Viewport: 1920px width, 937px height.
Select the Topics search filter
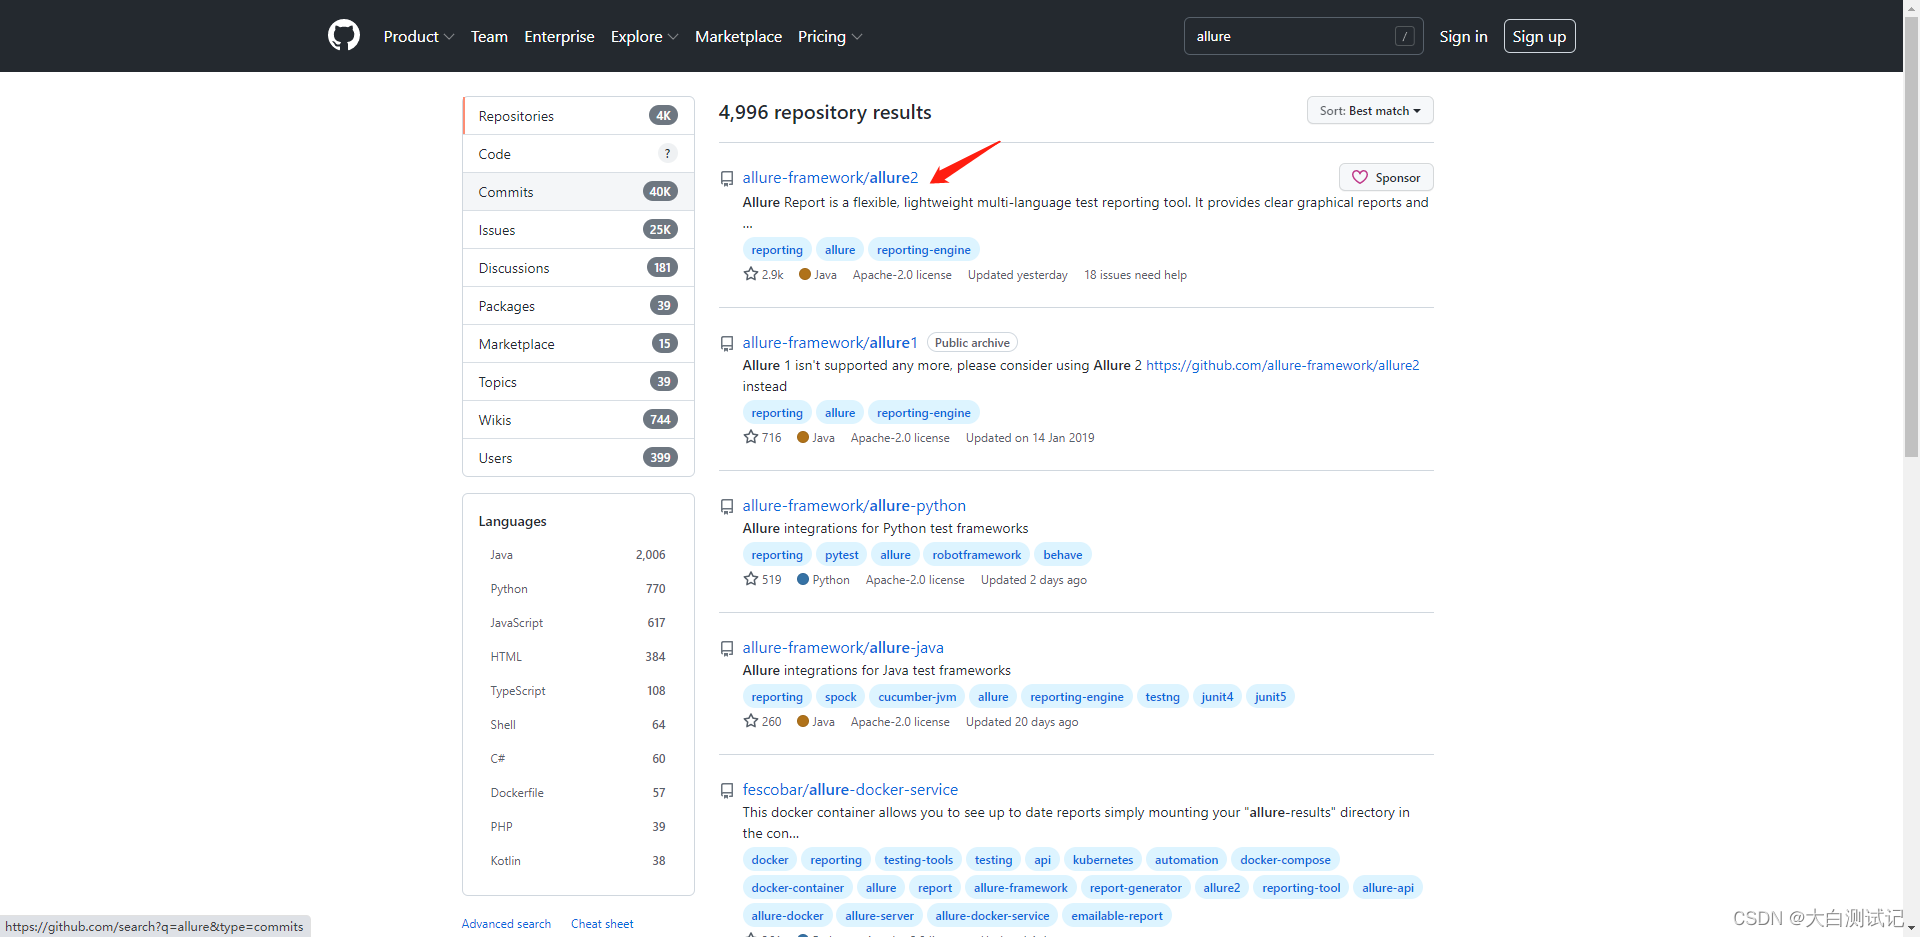point(578,382)
